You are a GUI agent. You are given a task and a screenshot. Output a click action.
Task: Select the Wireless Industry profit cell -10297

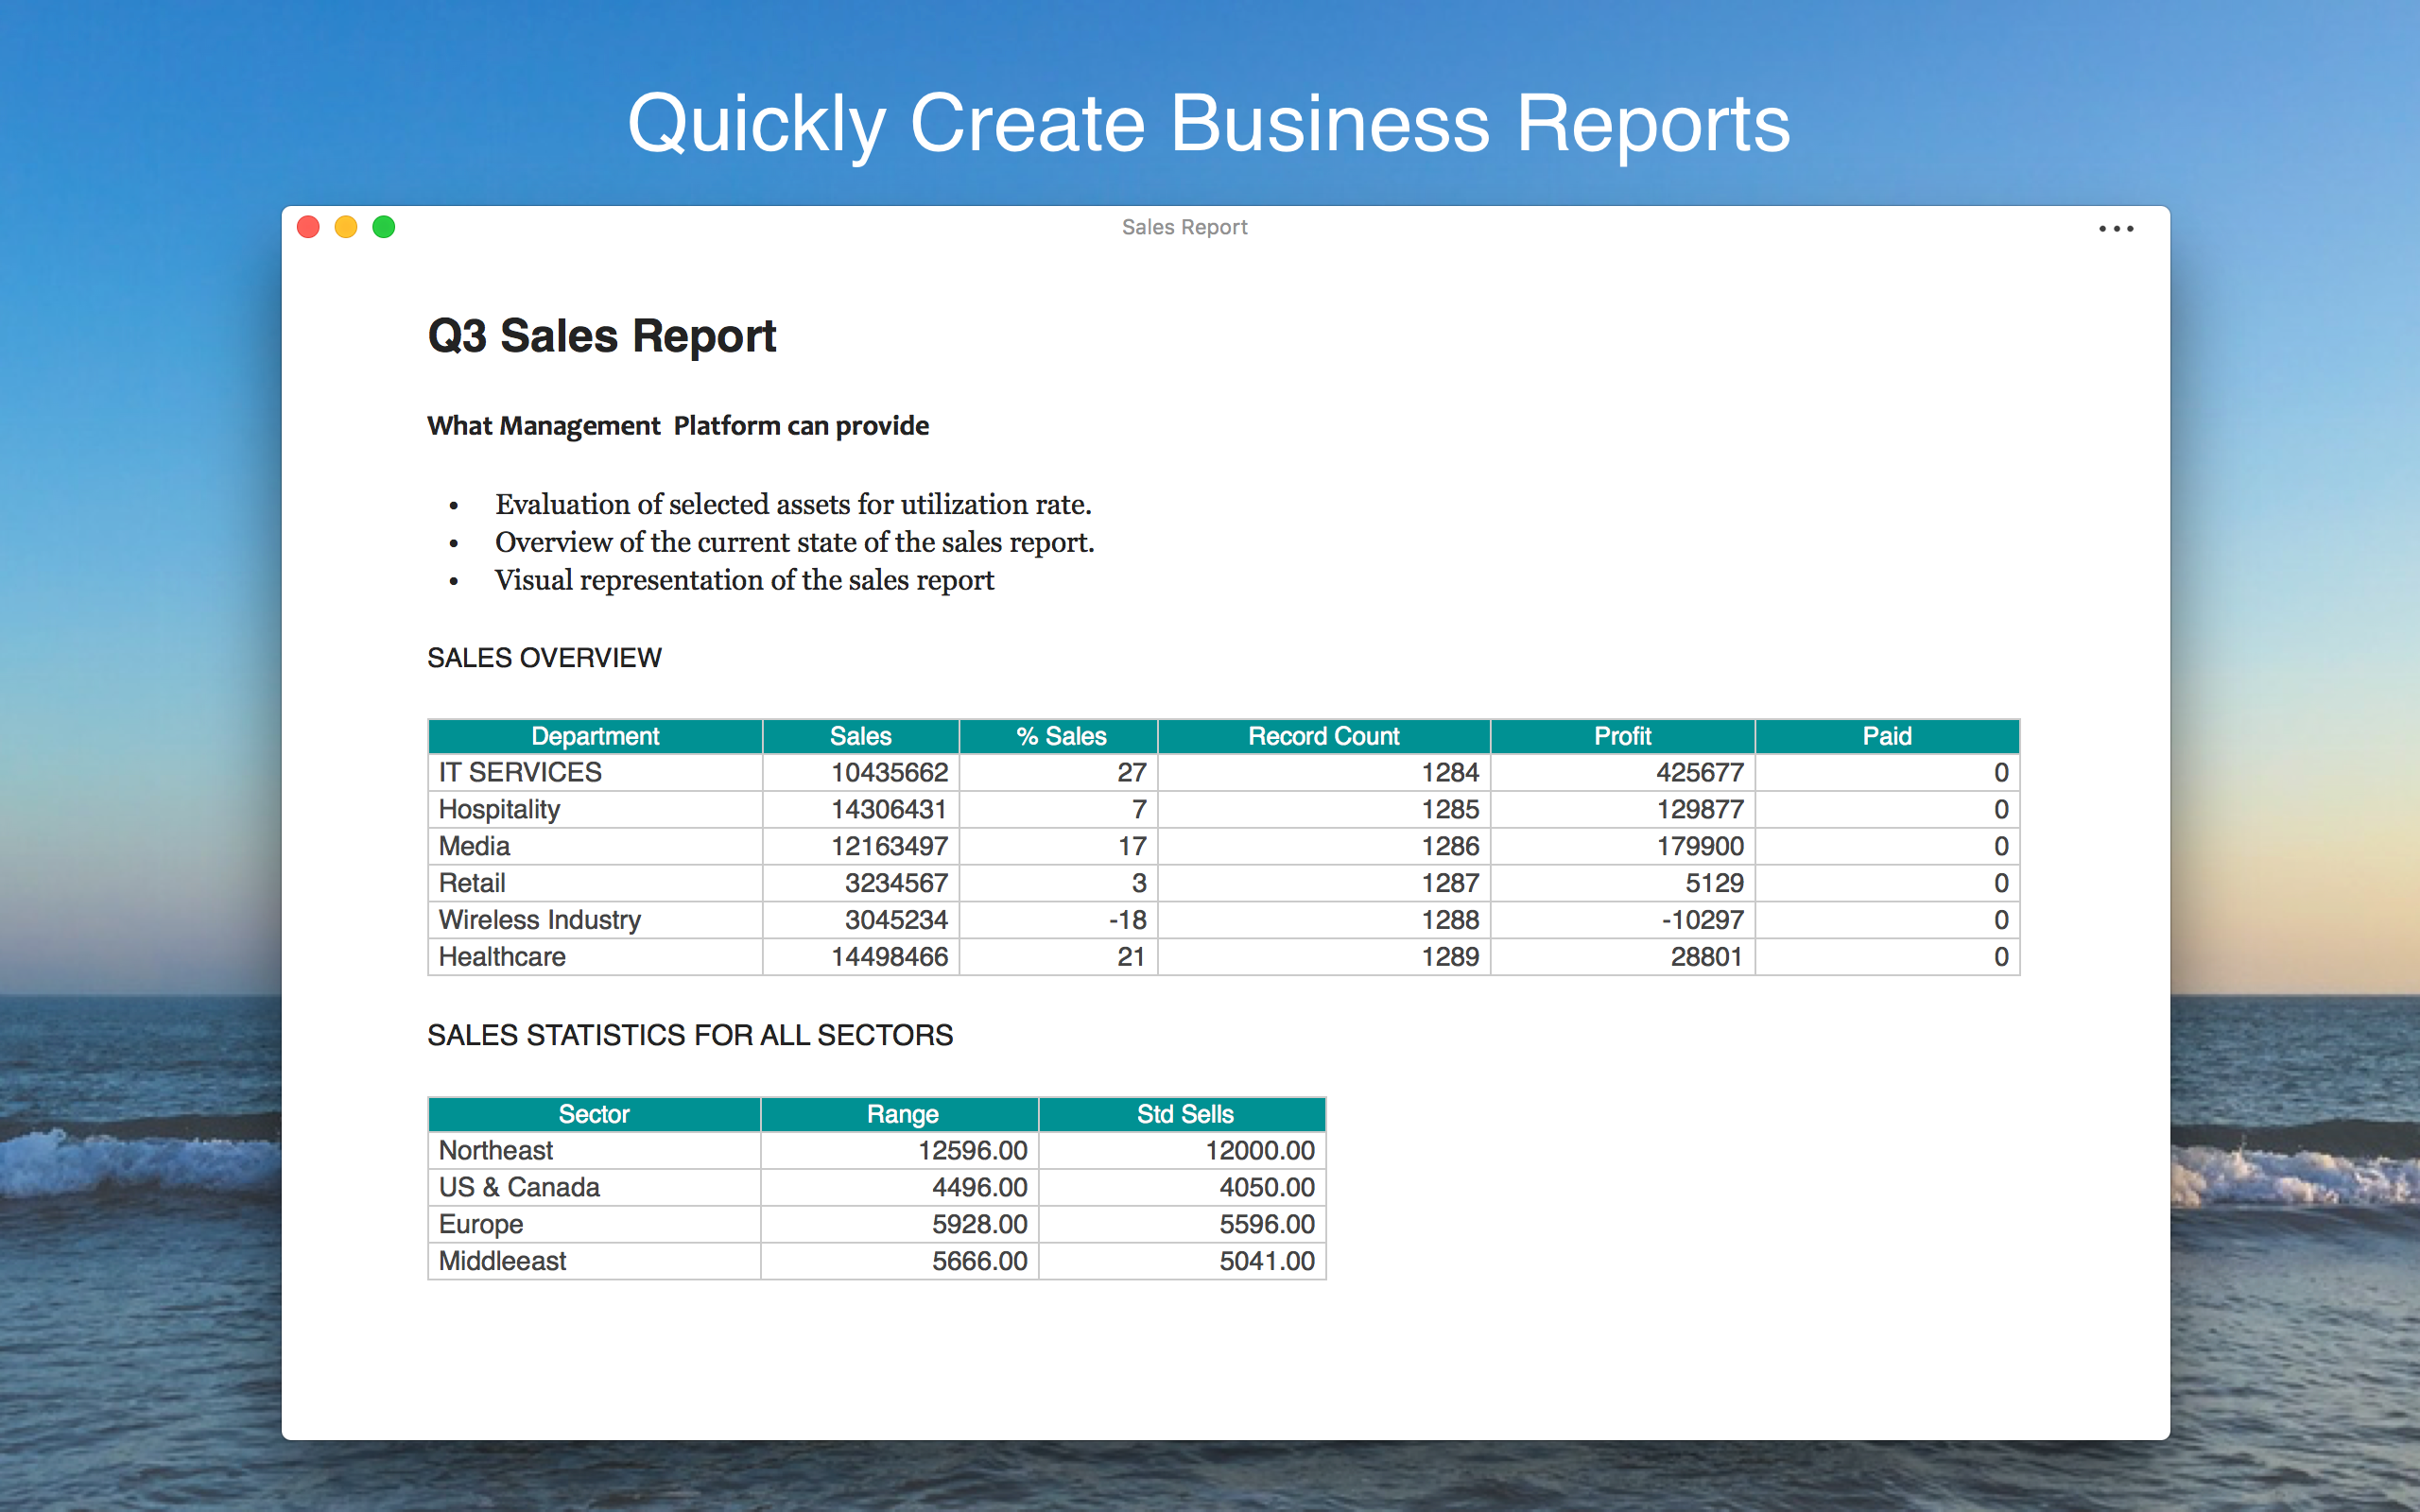1702,920
